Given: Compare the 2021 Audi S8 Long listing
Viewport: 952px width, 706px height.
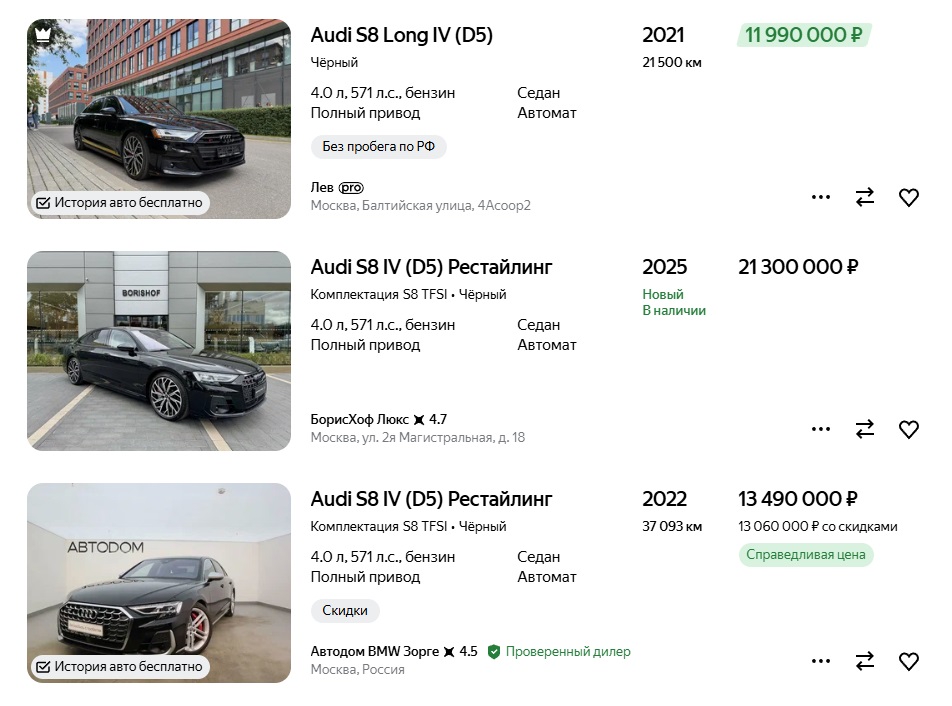Looking at the screenshot, I should point(865,197).
